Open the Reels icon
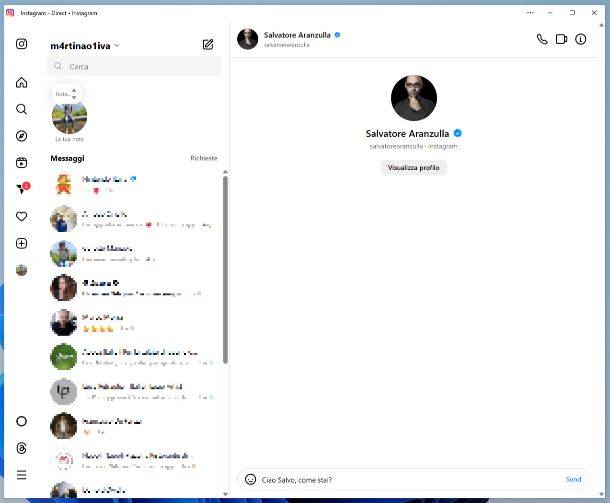The height and width of the screenshot is (503, 610). [x=21, y=163]
